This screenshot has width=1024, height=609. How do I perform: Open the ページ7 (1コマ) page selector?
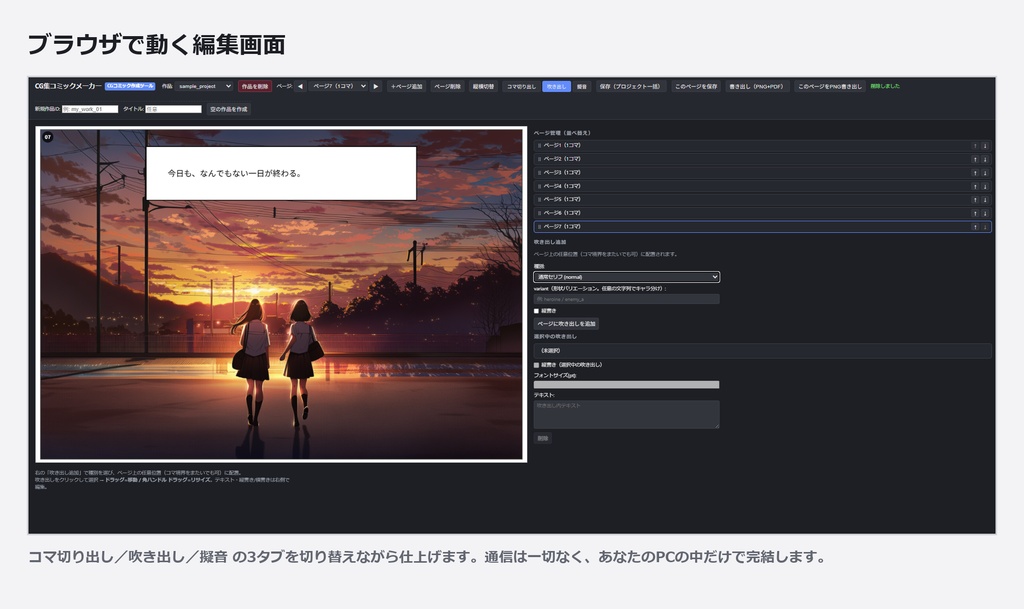tap(338, 86)
